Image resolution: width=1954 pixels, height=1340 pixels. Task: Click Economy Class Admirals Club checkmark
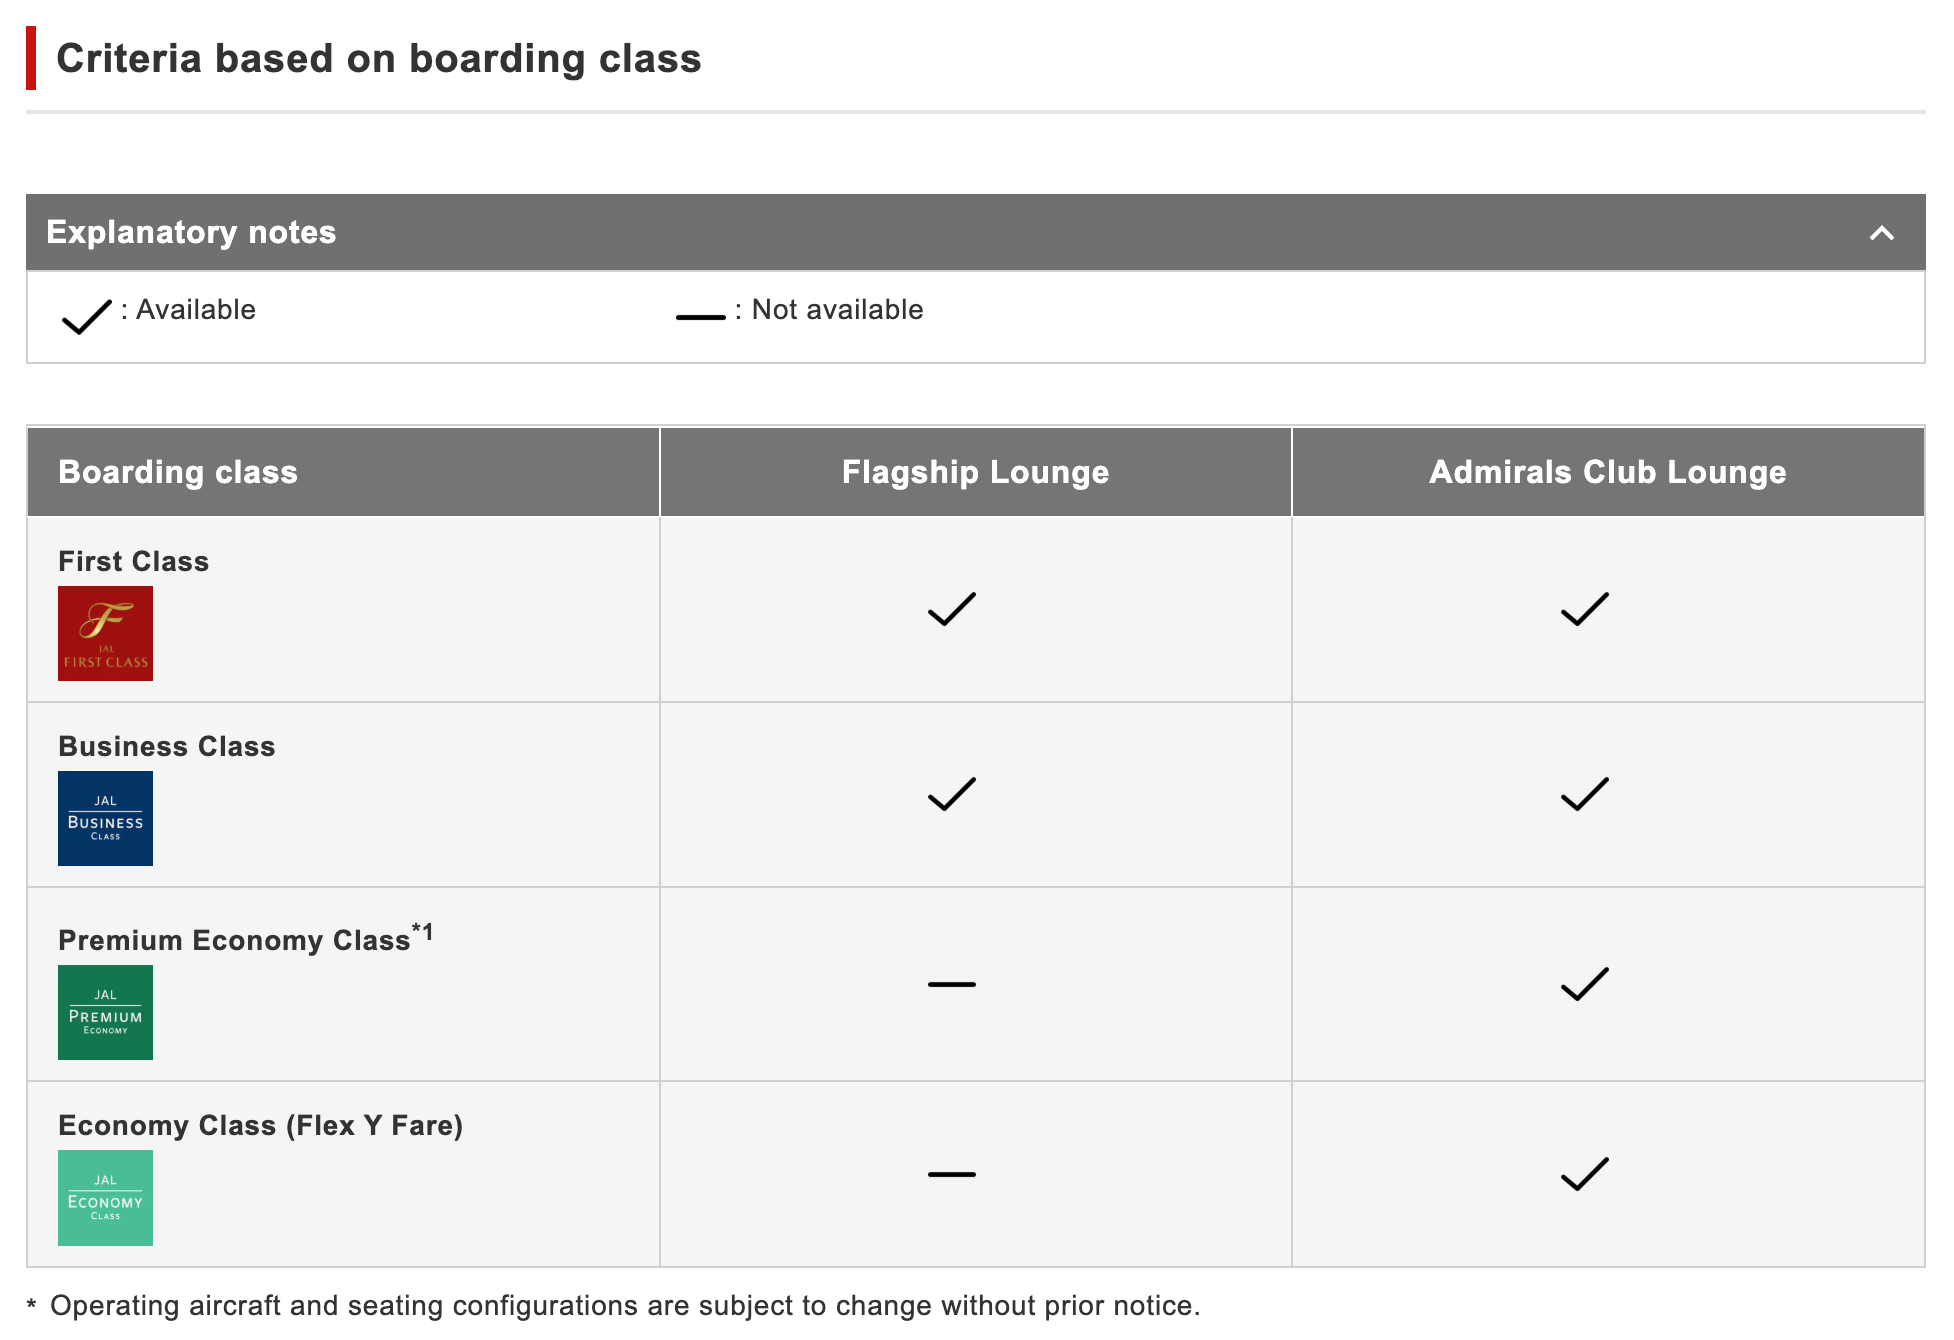coord(1584,1174)
